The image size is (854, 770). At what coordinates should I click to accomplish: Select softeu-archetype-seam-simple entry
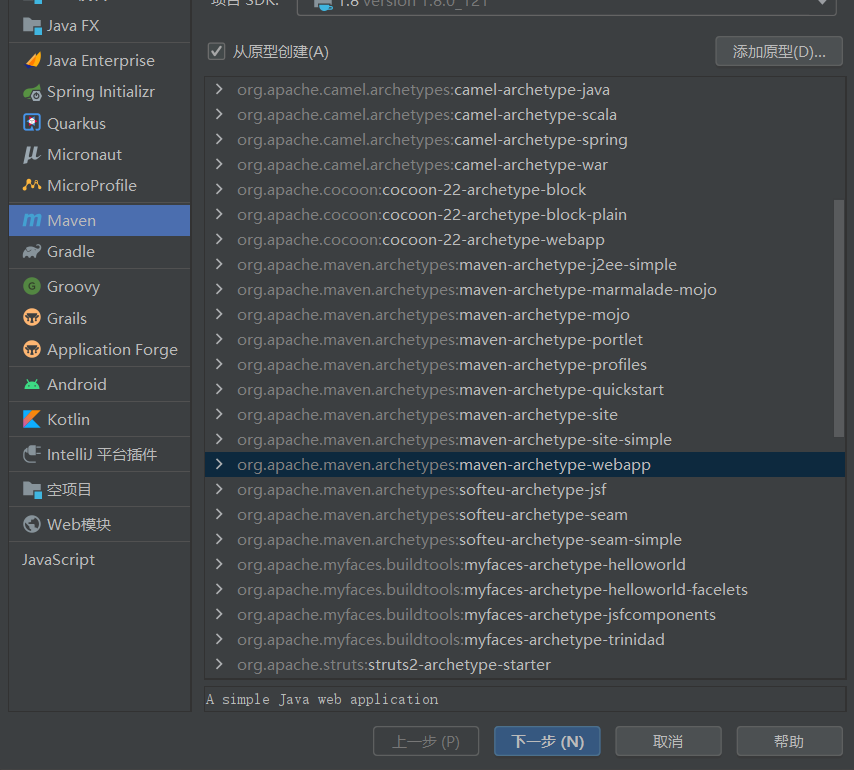tap(524, 540)
